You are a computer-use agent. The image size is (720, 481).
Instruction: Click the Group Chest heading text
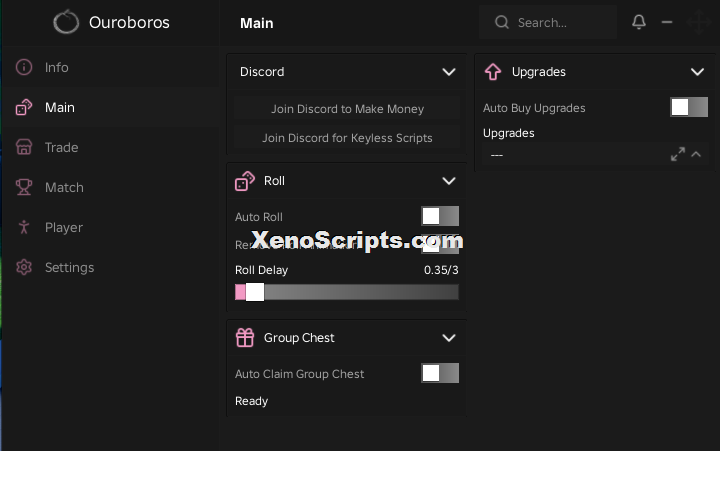tap(299, 338)
